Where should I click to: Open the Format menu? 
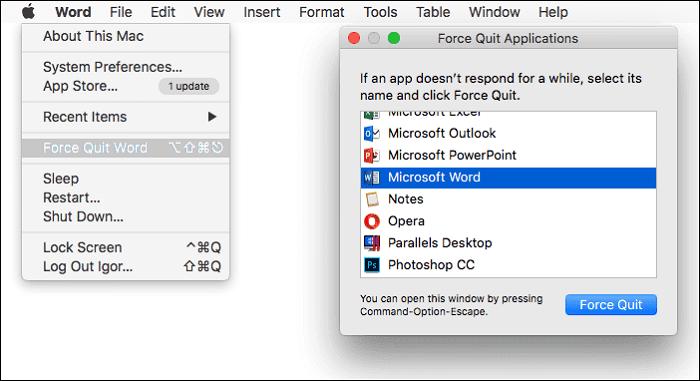coord(321,12)
